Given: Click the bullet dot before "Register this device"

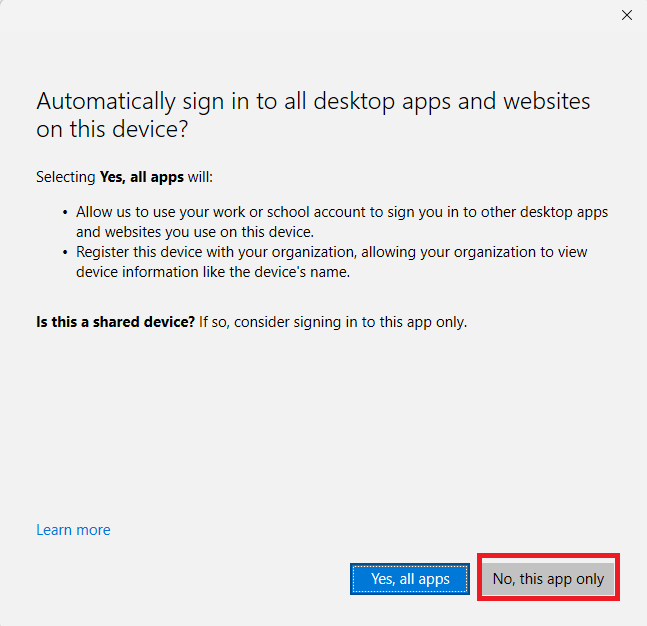Looking at the screenshot, I should (x=64, y=254).
